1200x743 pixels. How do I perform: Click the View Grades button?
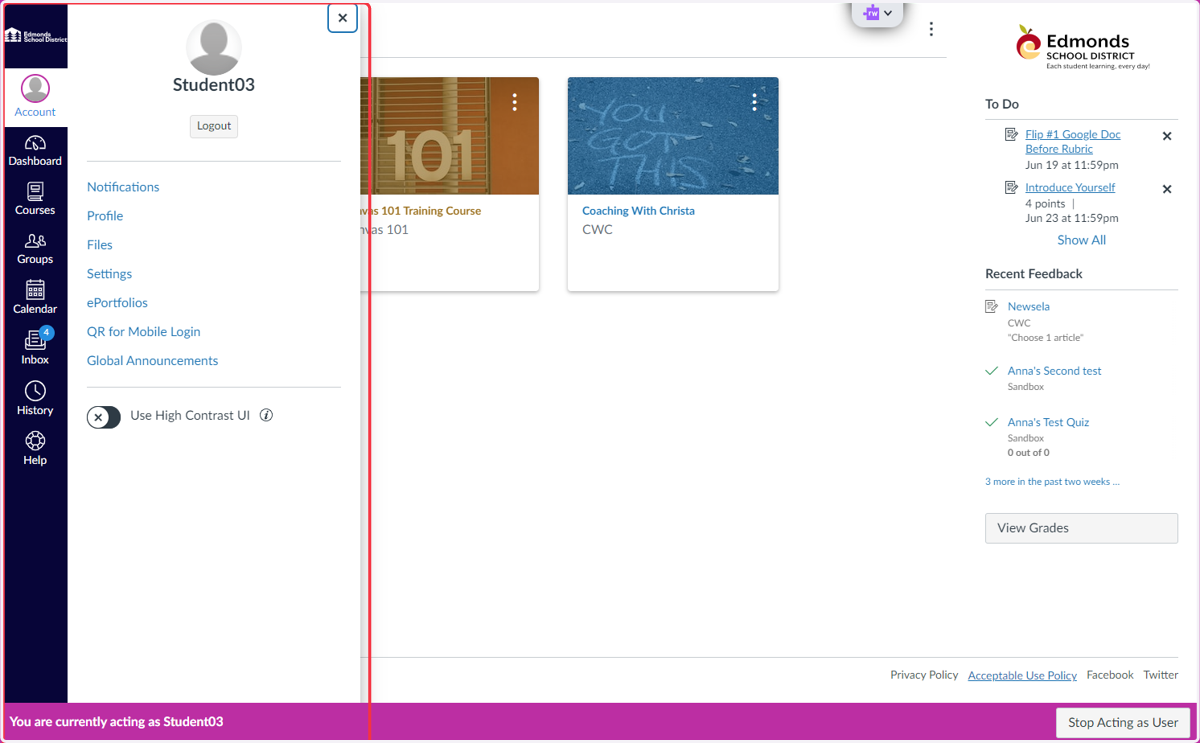click(x=1081, y=528)
